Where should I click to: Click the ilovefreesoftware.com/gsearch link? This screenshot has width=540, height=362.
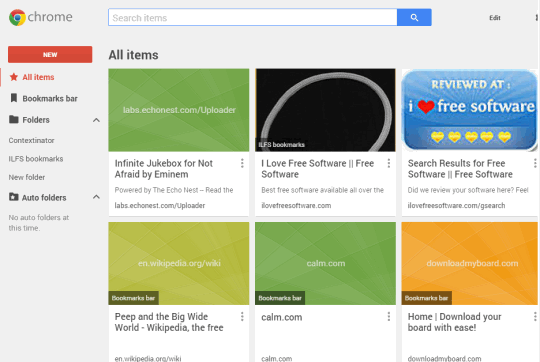[456, 206]
